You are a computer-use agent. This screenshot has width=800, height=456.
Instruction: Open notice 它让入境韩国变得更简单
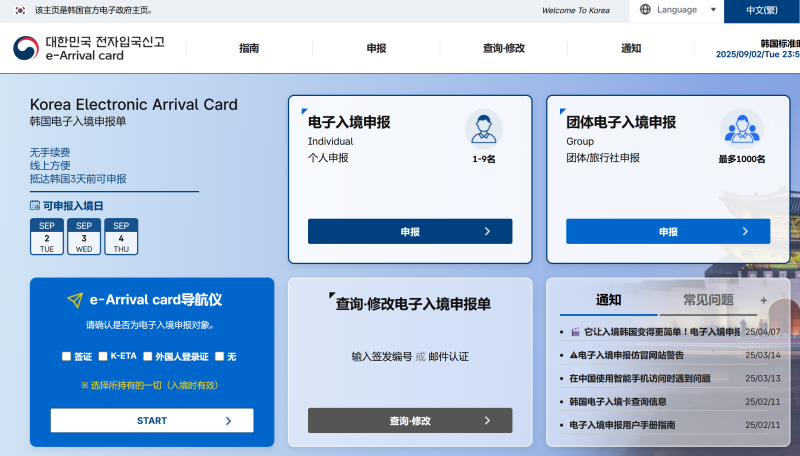point(662,332)
